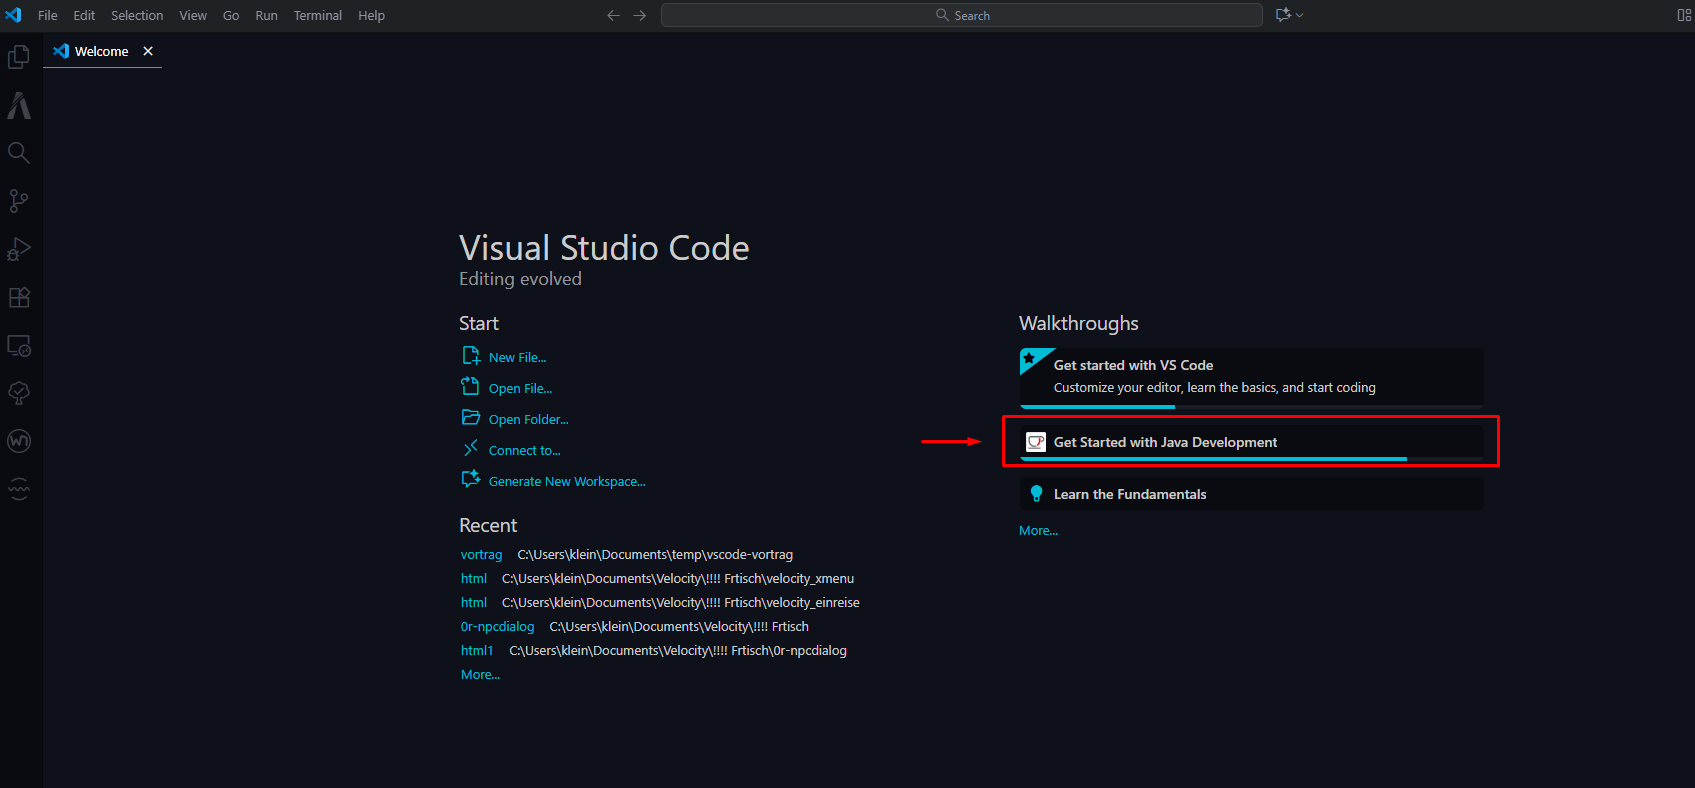
Task: Click progress bar under Java Development walkthrough
Action: [x=1251, y=459]
